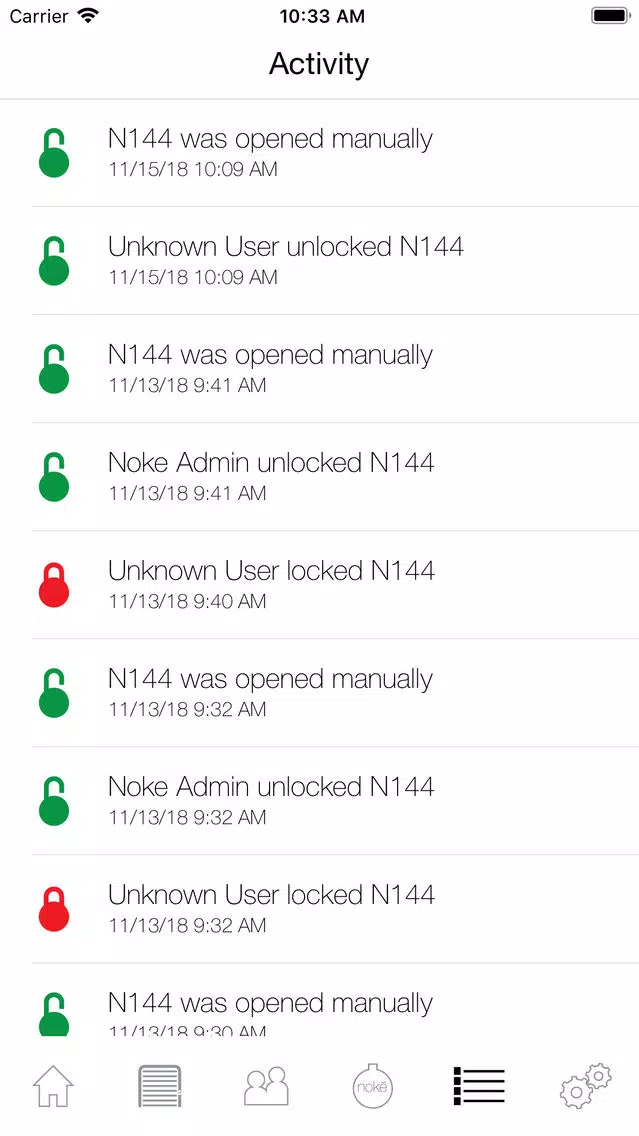Open the Home tab icon

[53, 1086]
